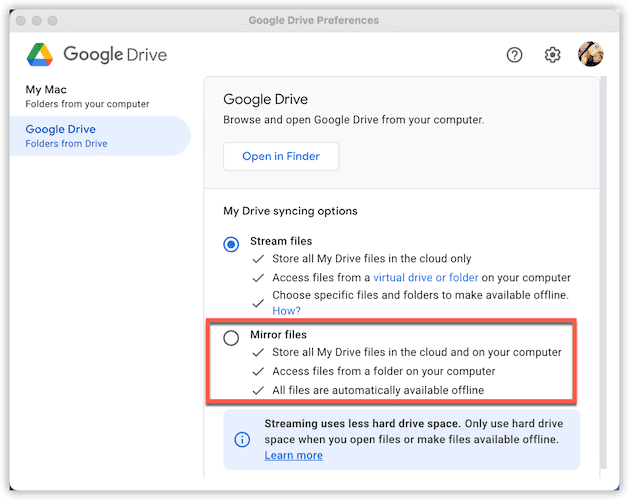Click the red close window button
629x500 pixels.
[x=20, y=20]
